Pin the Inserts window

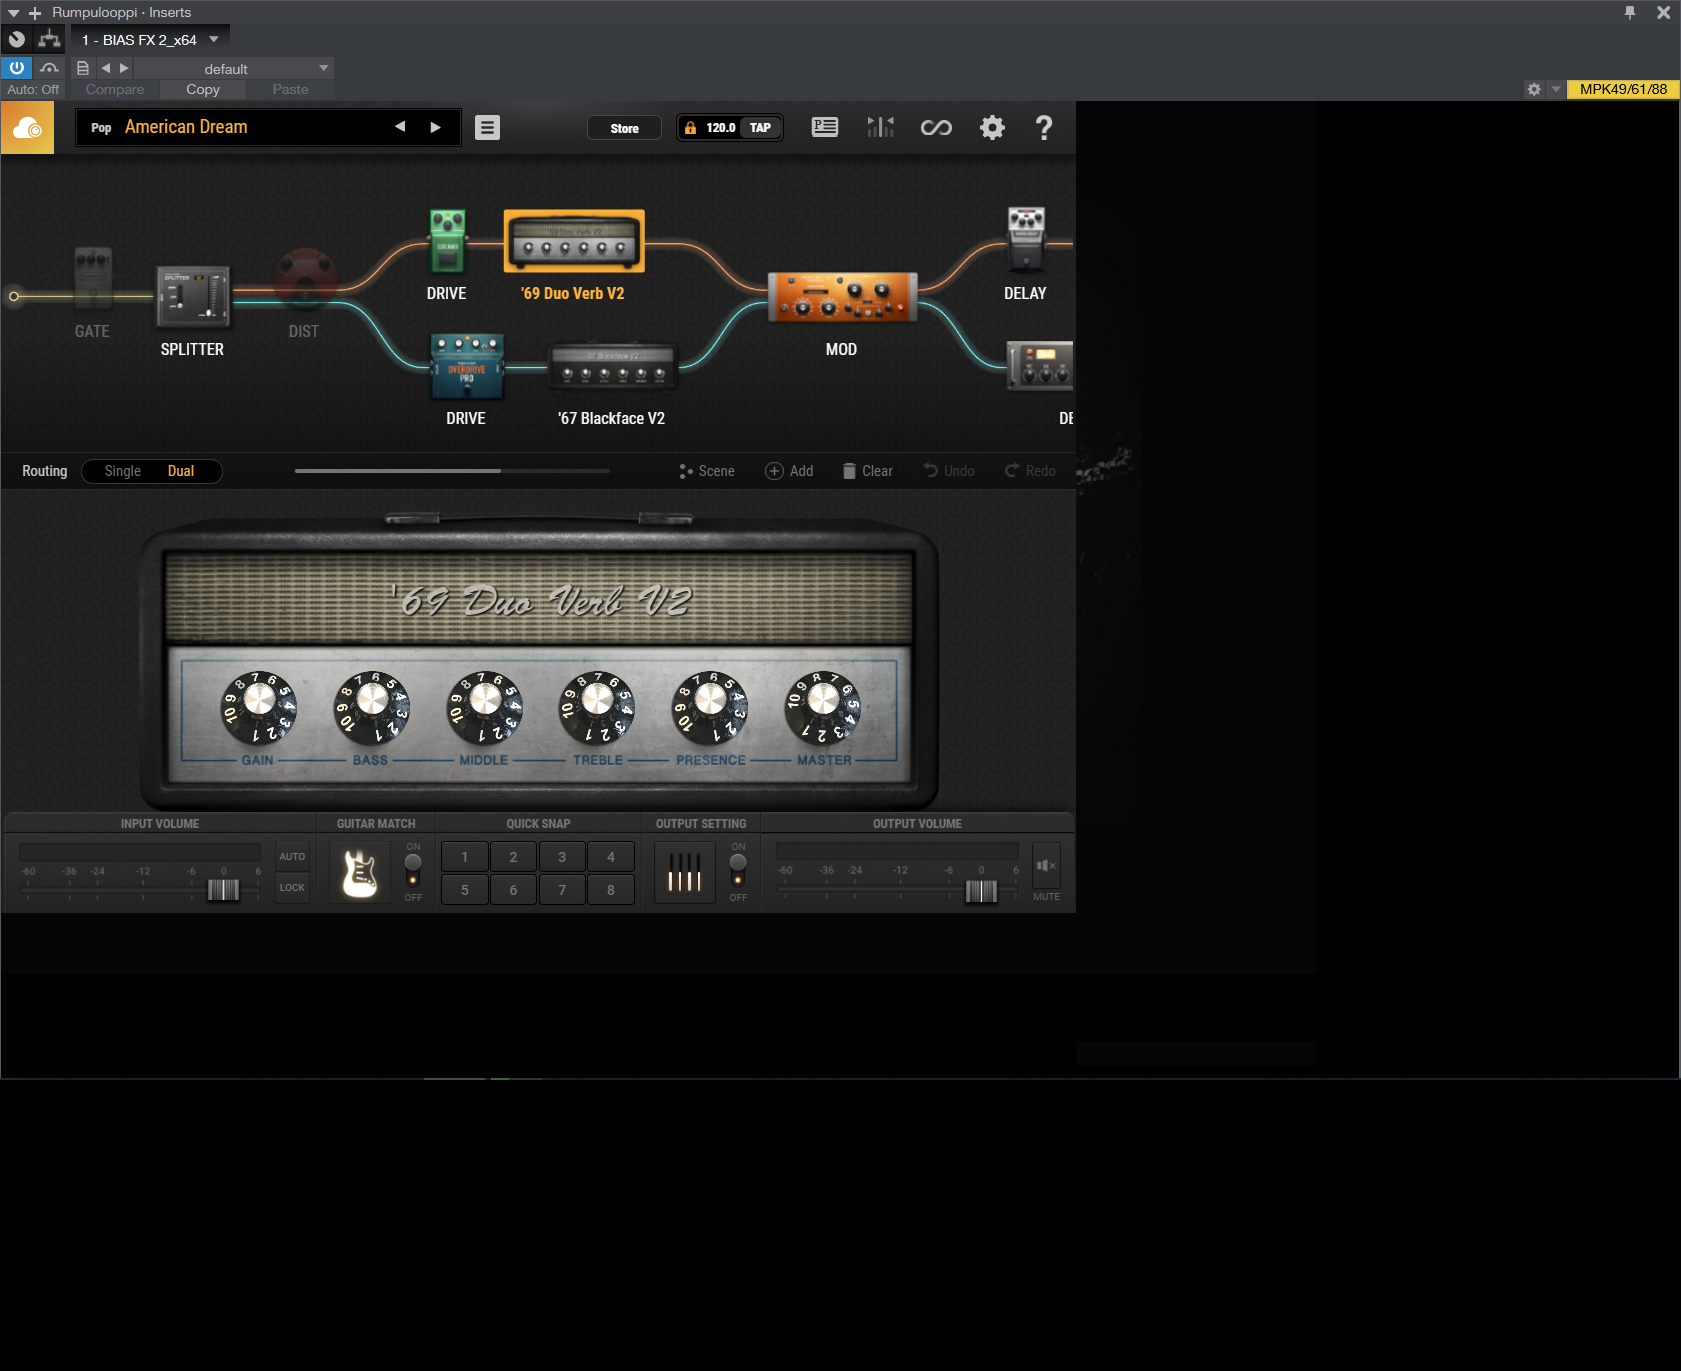1630,12
